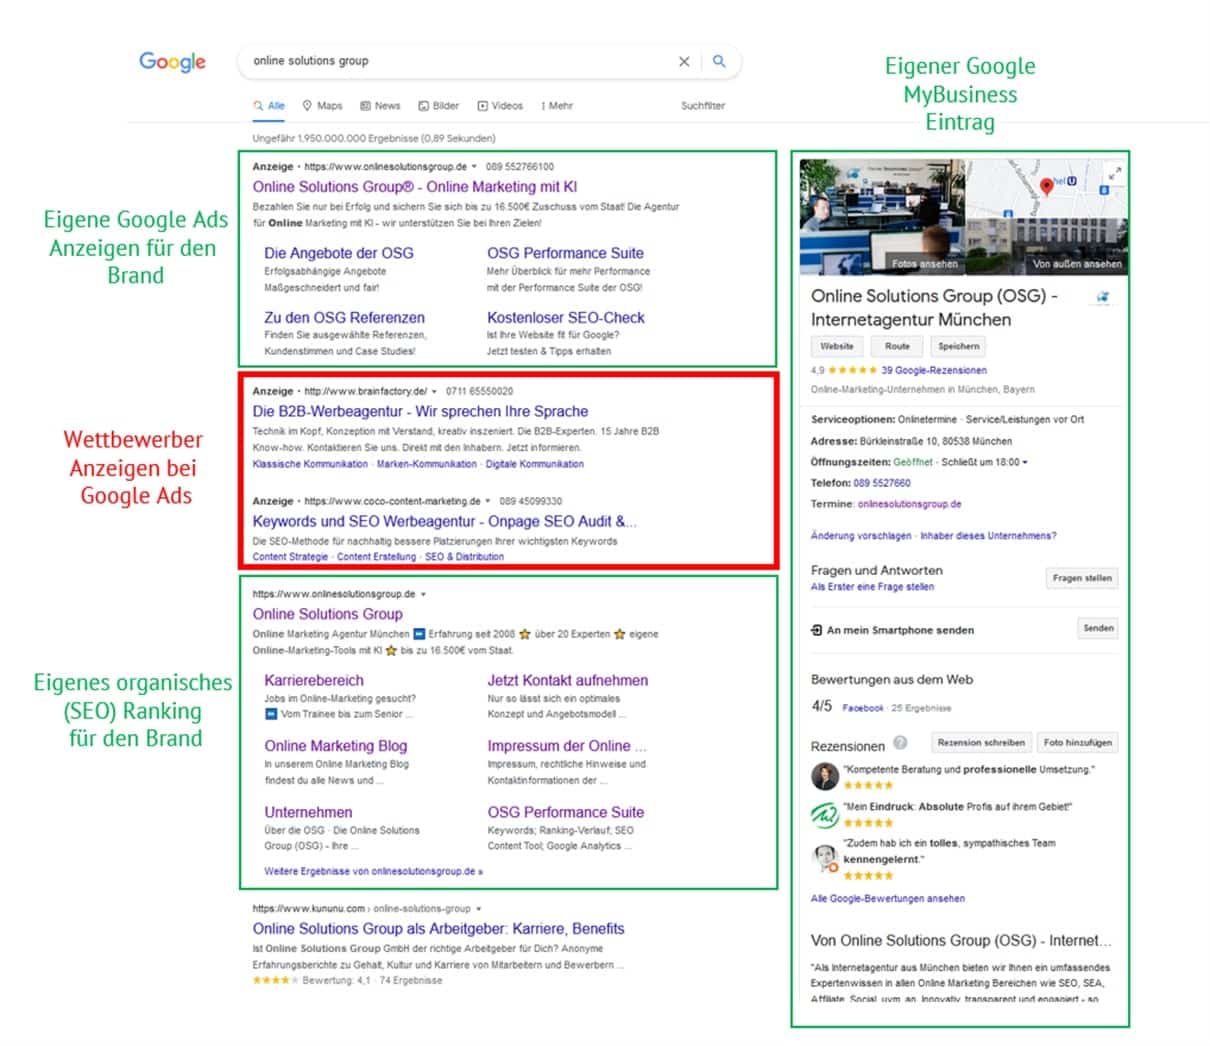Open the dropdown arrow beside organic onlinesolutionsgroup.de URL
The image size is (1210, 1046).
tap(424, 594)
